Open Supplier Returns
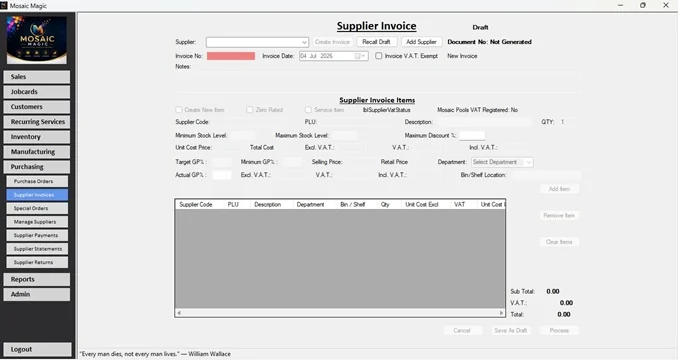 (x=37, y=262)
